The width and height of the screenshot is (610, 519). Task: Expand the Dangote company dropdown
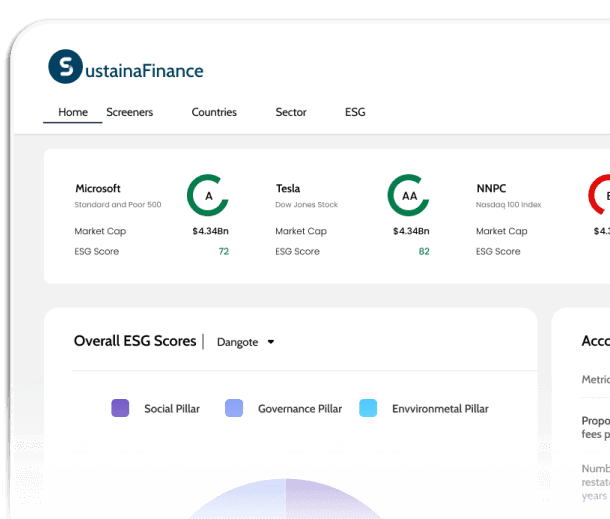point(245,342)
